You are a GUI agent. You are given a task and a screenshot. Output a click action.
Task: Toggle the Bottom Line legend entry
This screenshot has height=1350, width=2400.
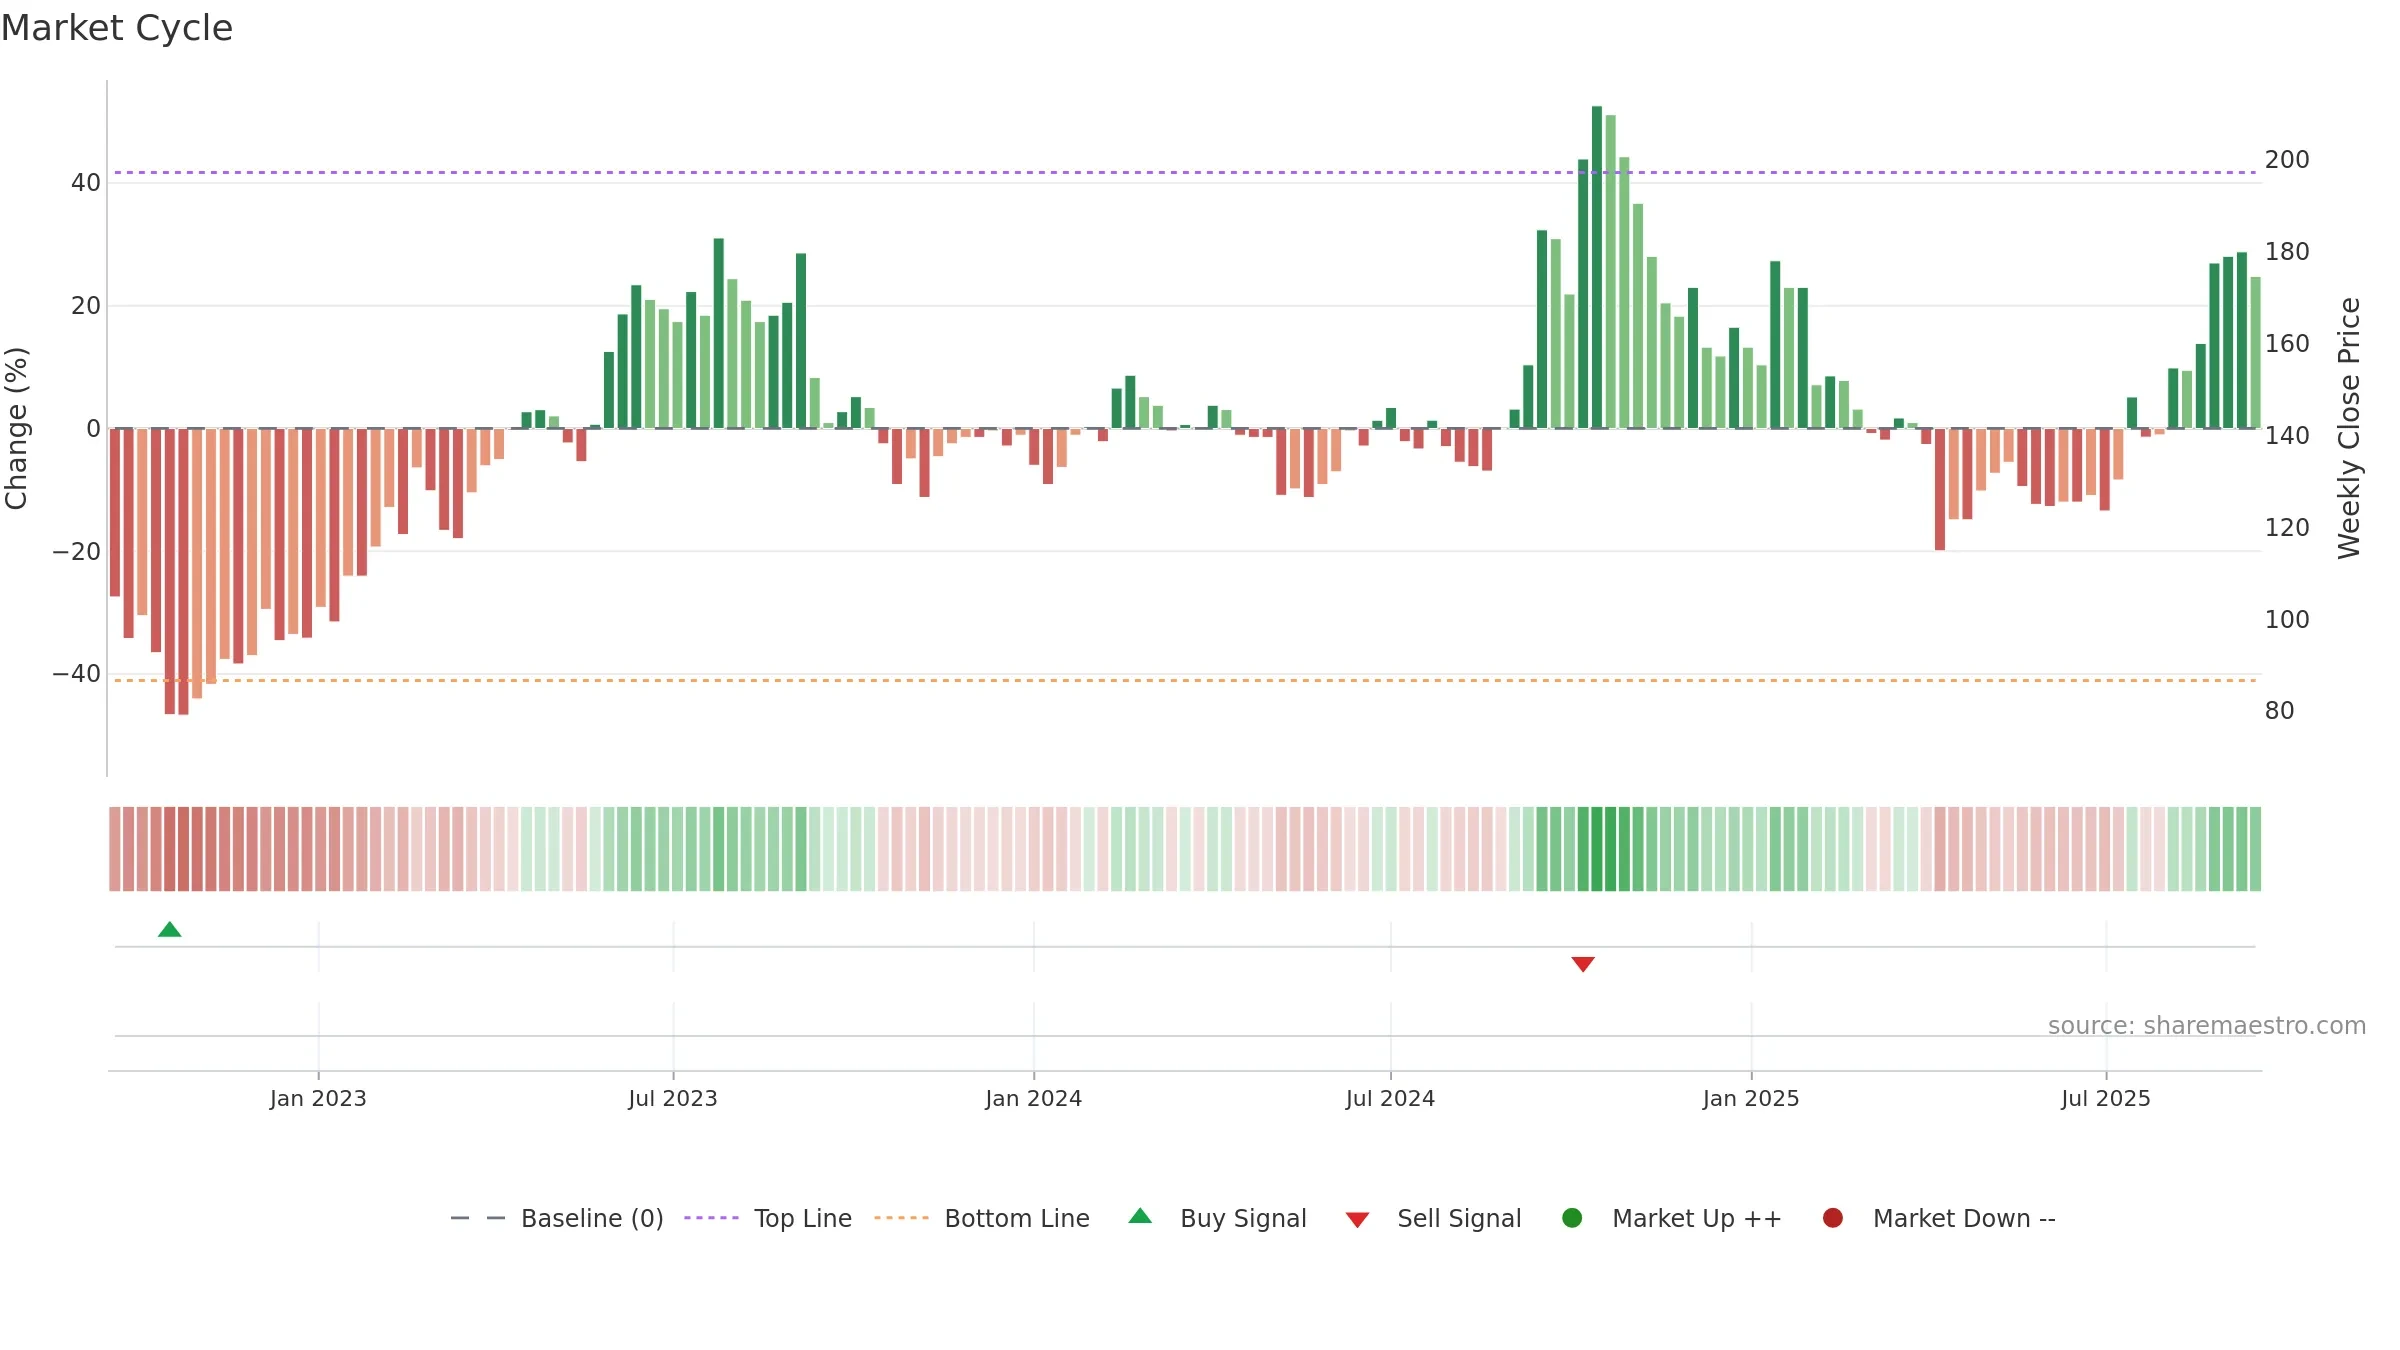click(982, 1218)
